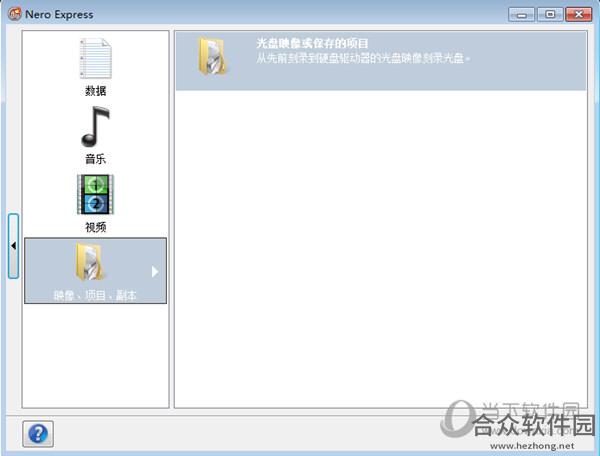
Task: Maximize the Nero Express window
Action: tap(550, 15)
